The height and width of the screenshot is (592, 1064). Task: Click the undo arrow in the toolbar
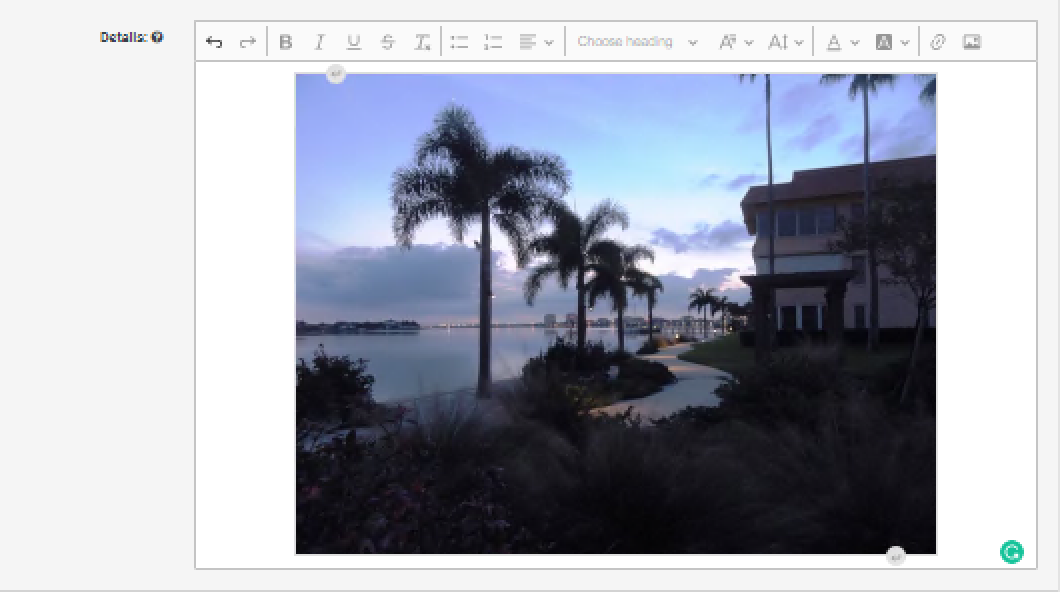(x=214, y=42)
